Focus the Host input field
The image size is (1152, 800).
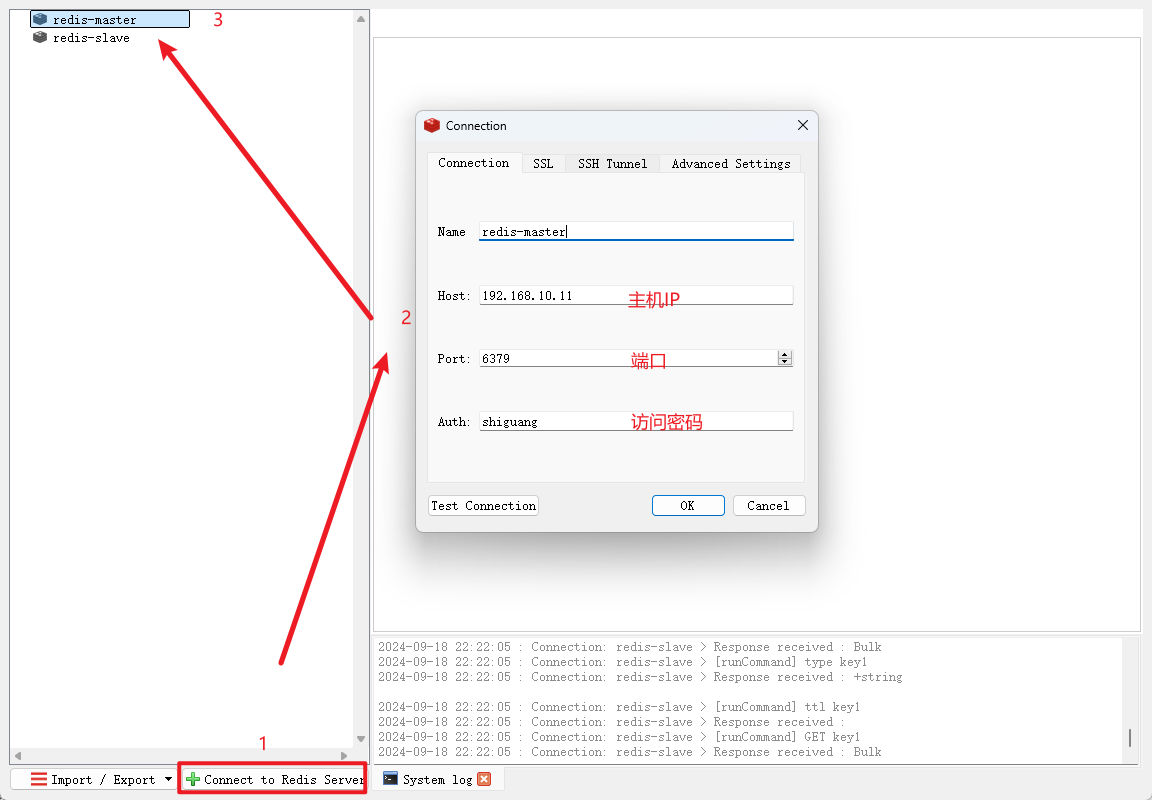click(636, 295)
